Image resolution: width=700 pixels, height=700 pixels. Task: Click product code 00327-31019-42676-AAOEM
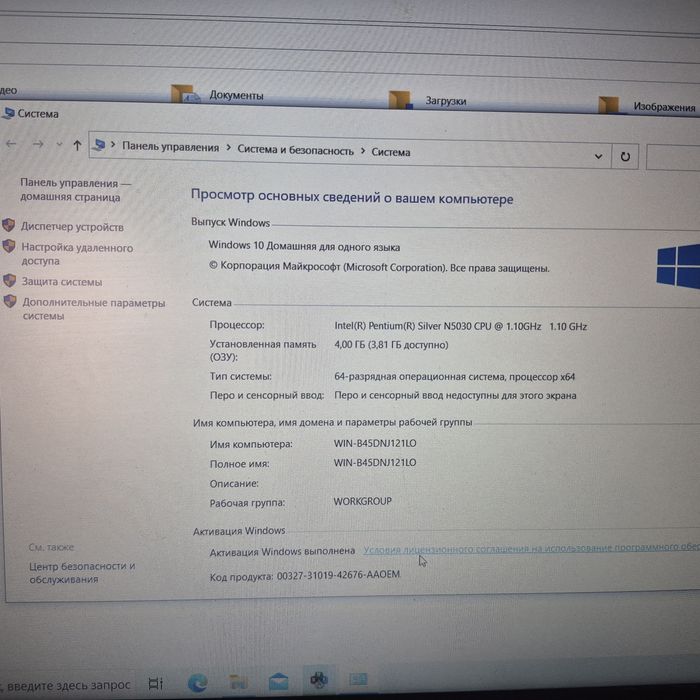click(338, 575)
